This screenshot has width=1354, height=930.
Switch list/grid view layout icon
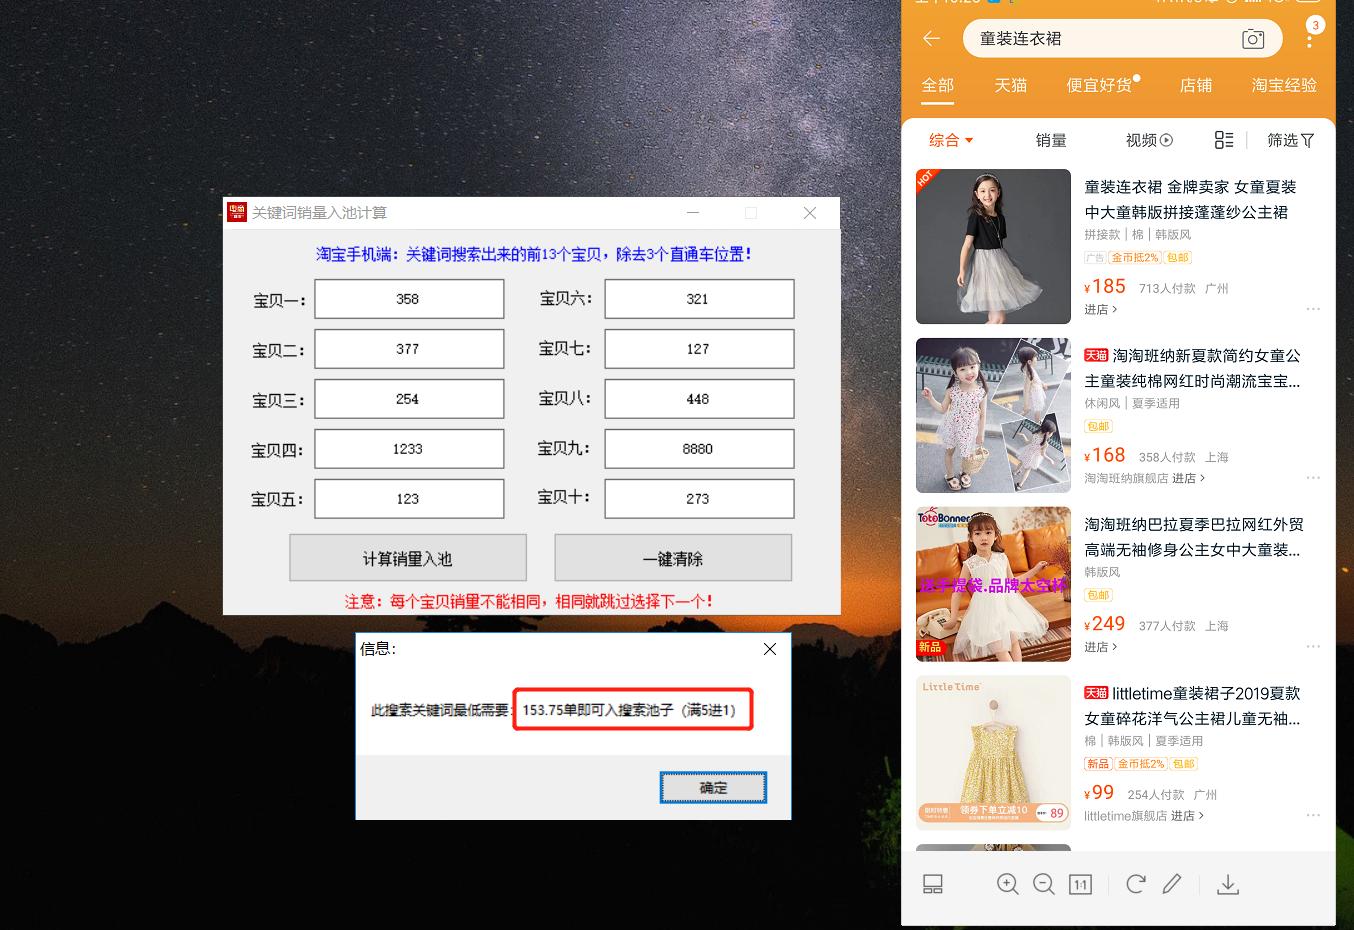click(x=1224, y=140)
